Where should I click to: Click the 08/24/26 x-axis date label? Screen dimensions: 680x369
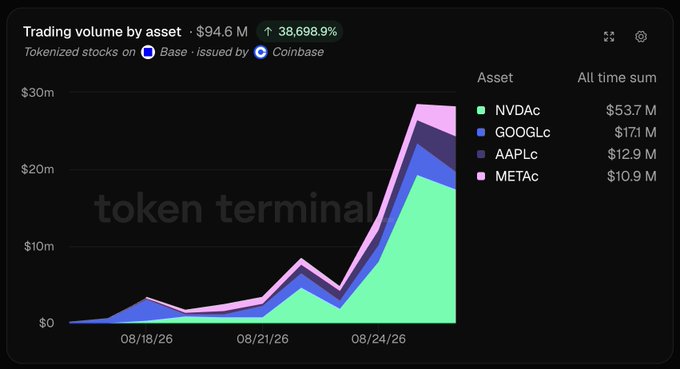[378, 339]
